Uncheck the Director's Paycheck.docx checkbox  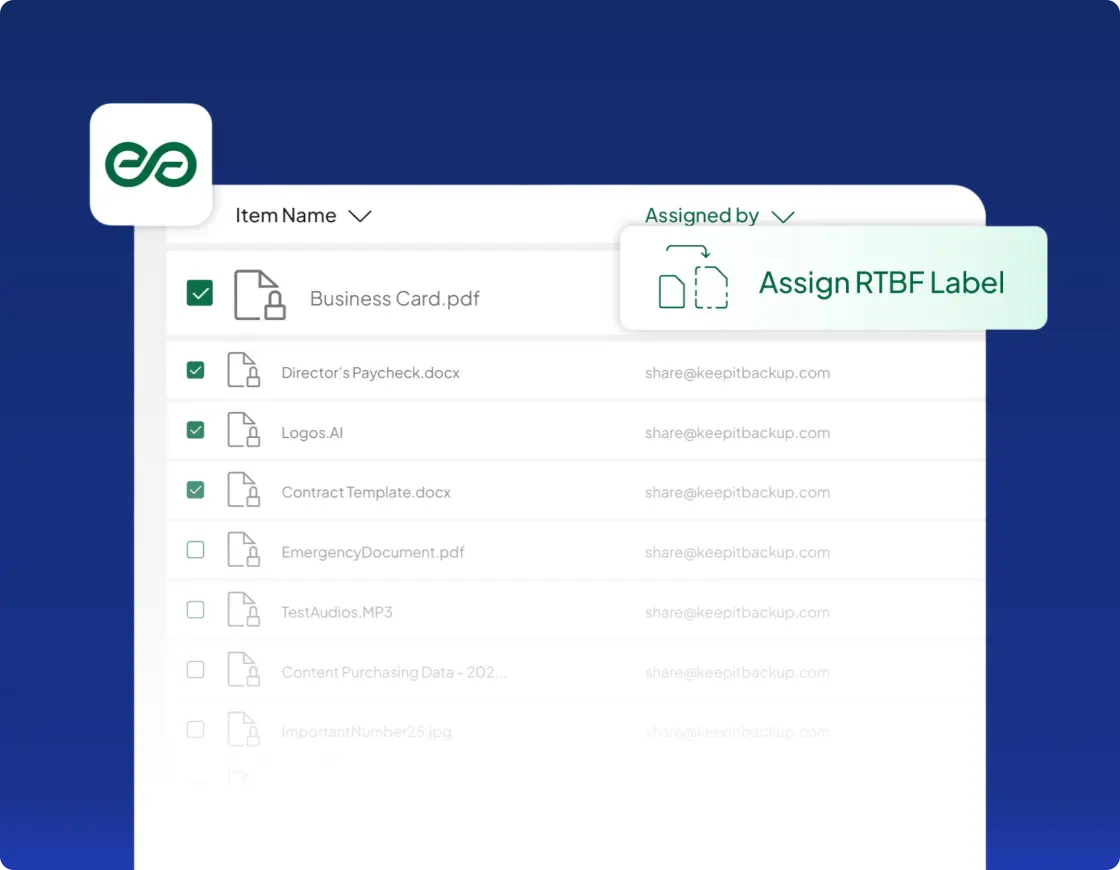pos(196,370)
